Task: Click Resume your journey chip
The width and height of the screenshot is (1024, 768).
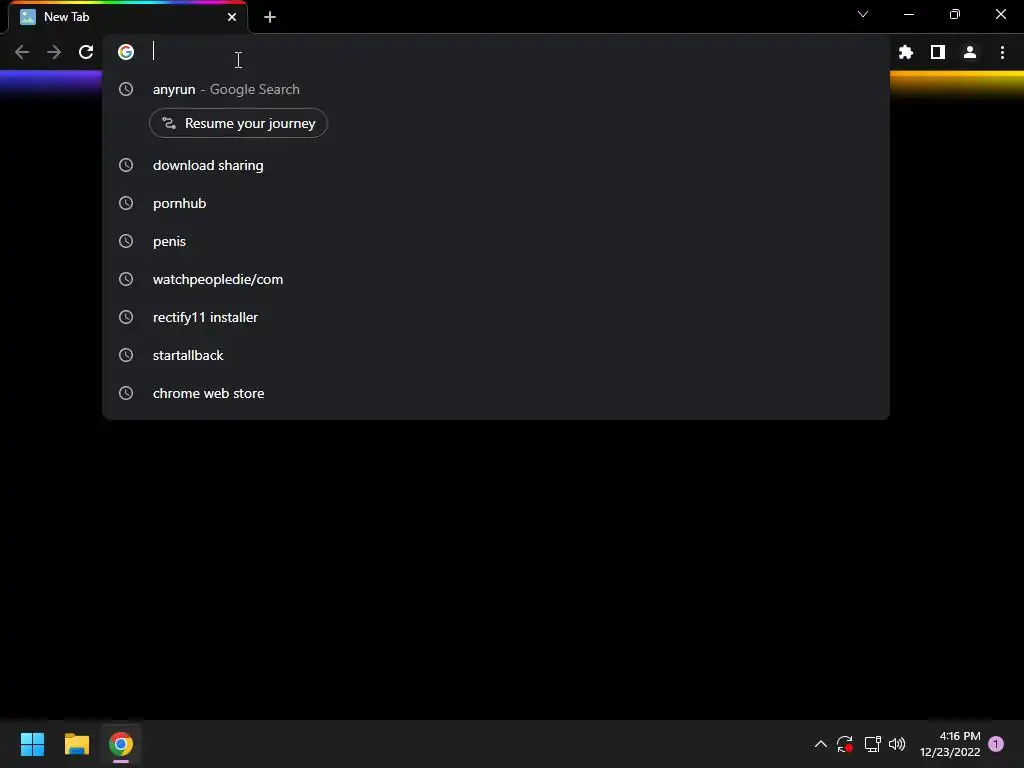Action: [x=238, y=123]
